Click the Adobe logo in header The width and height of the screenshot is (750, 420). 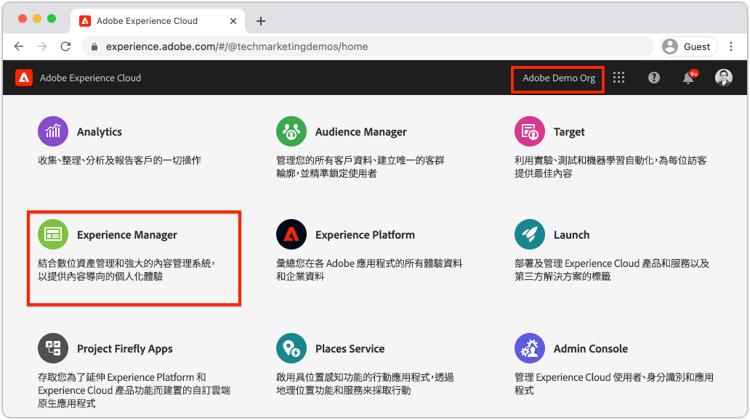pos(24,77)
